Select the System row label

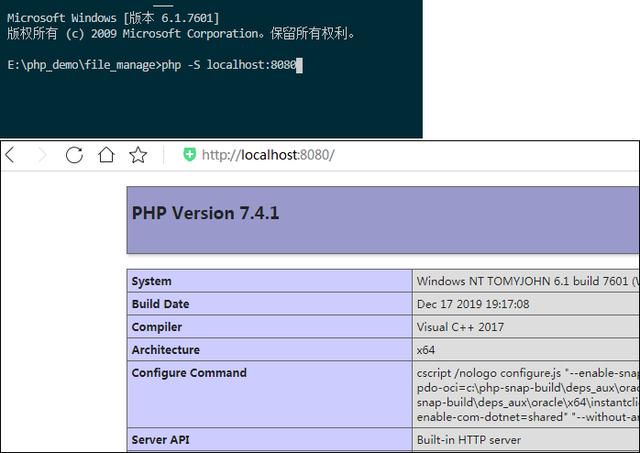point(151,281)
